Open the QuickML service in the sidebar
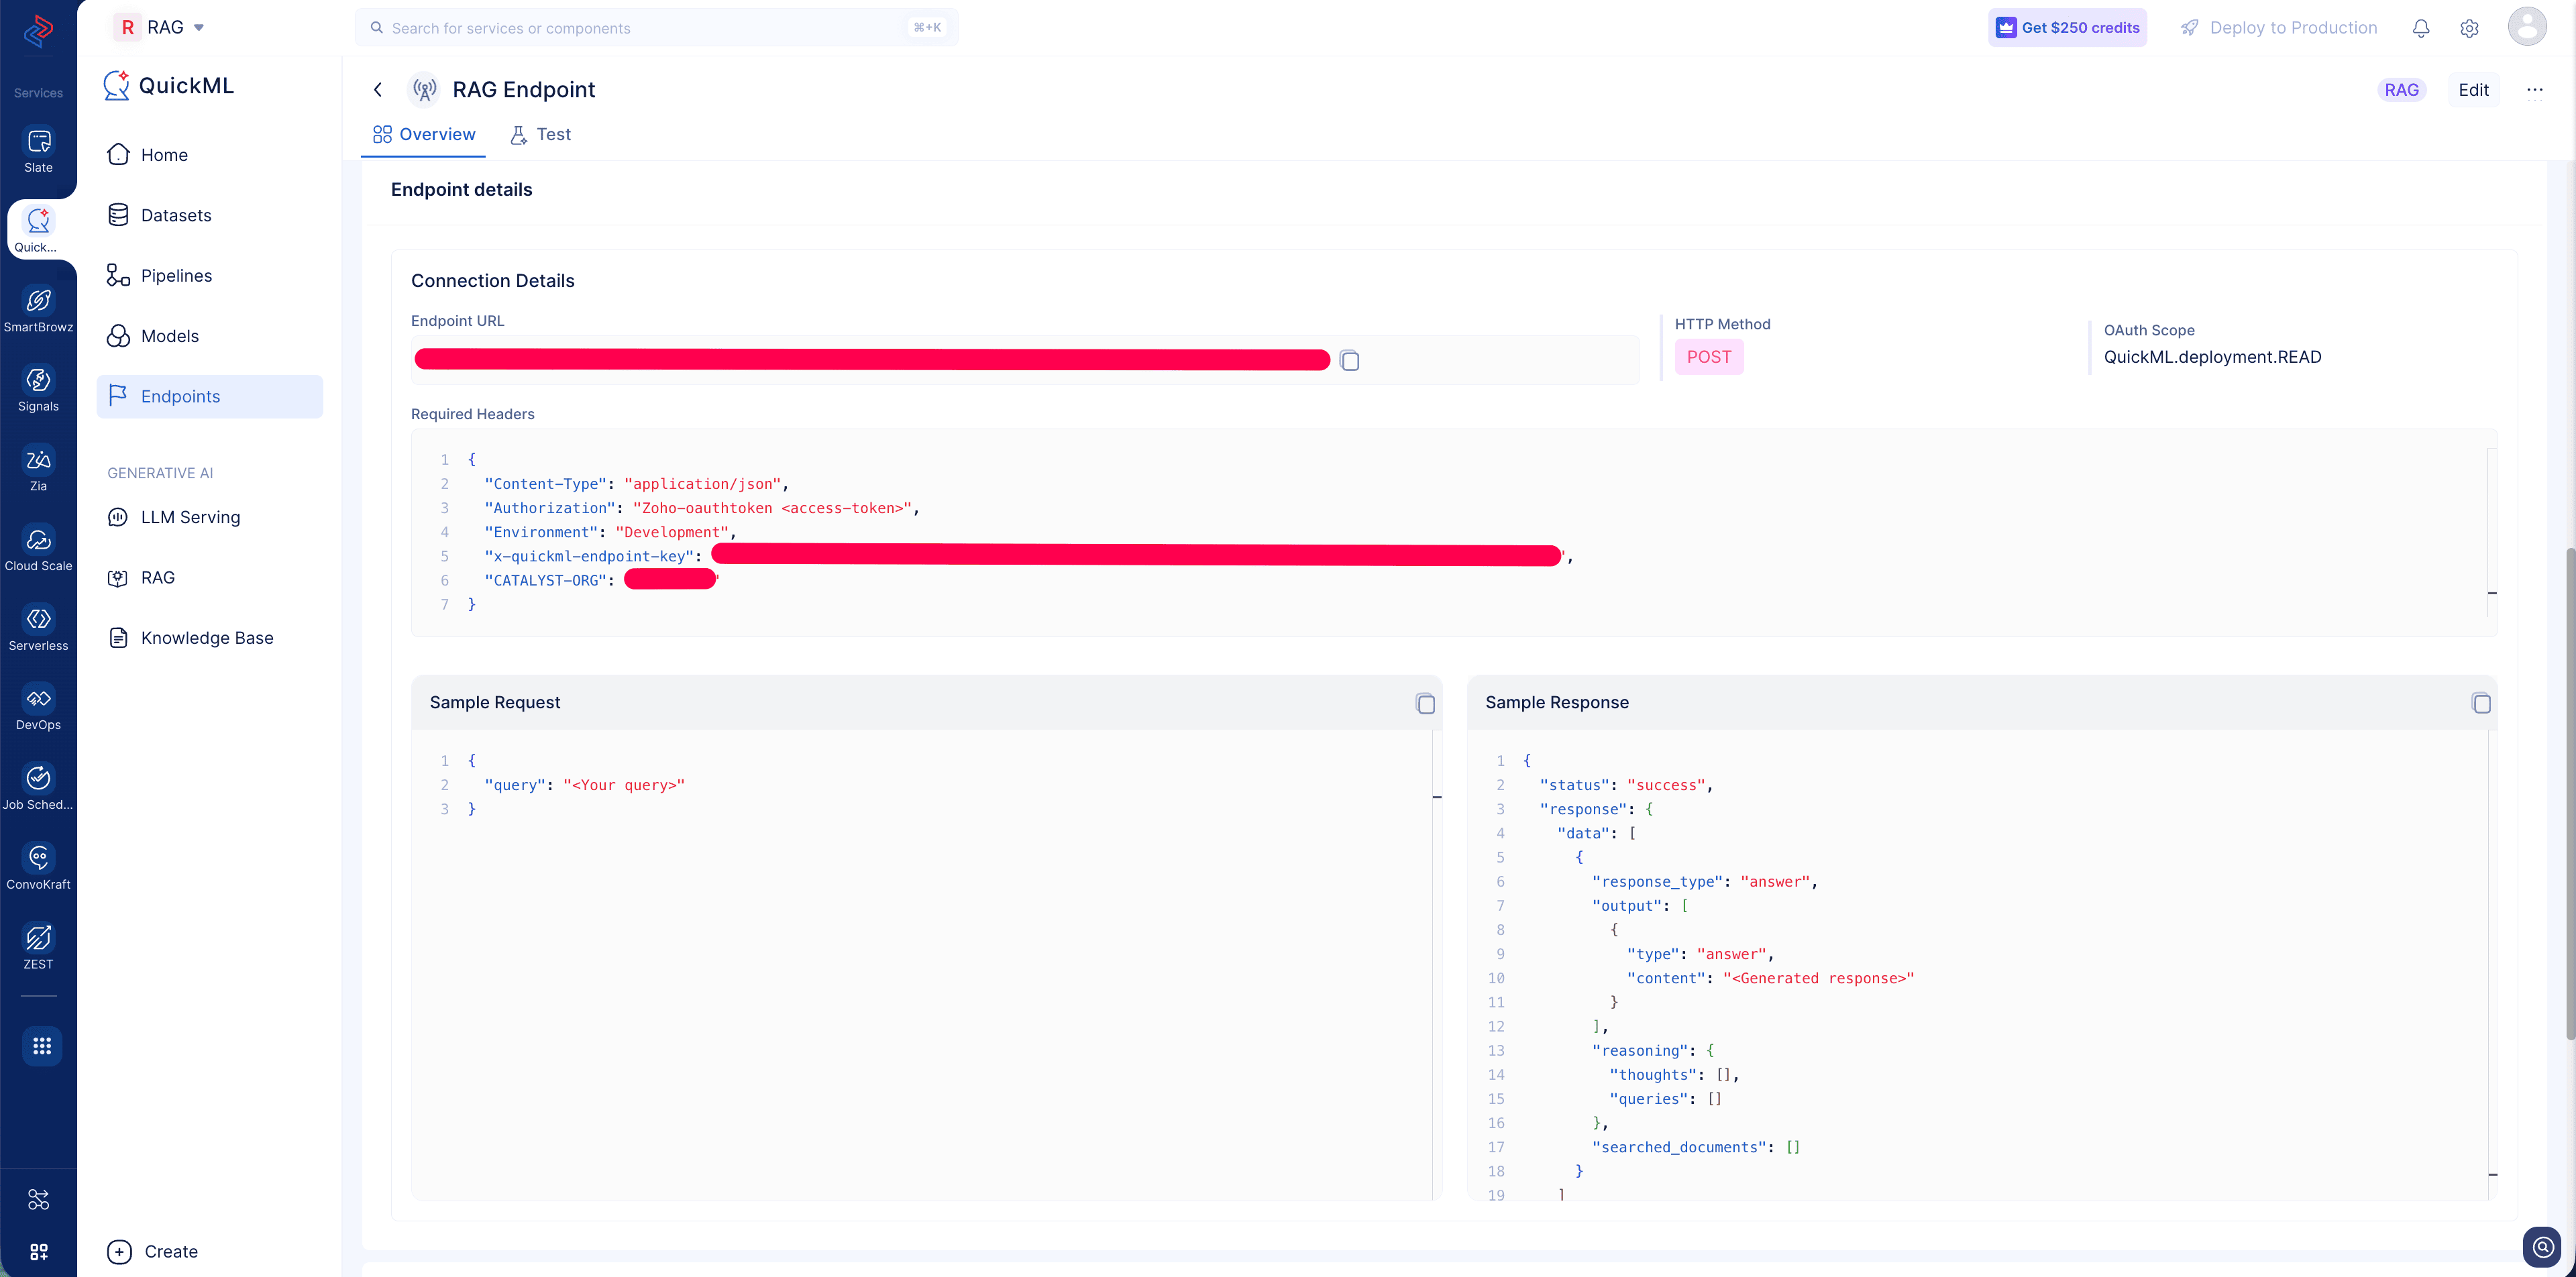The width and height of the screenshot is (2576, 1277). click(38, 230)
